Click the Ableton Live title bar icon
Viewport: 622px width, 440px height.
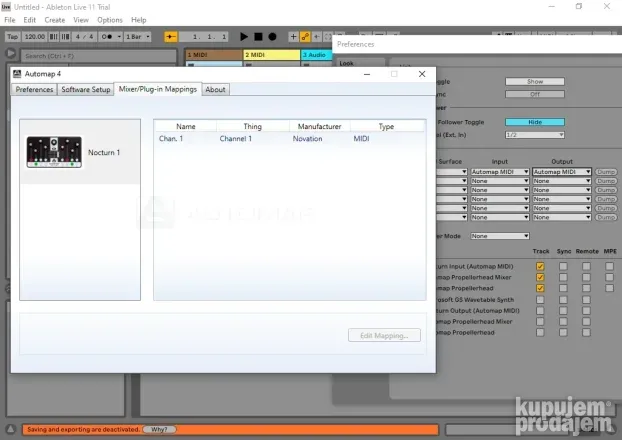tap(6, 7)
